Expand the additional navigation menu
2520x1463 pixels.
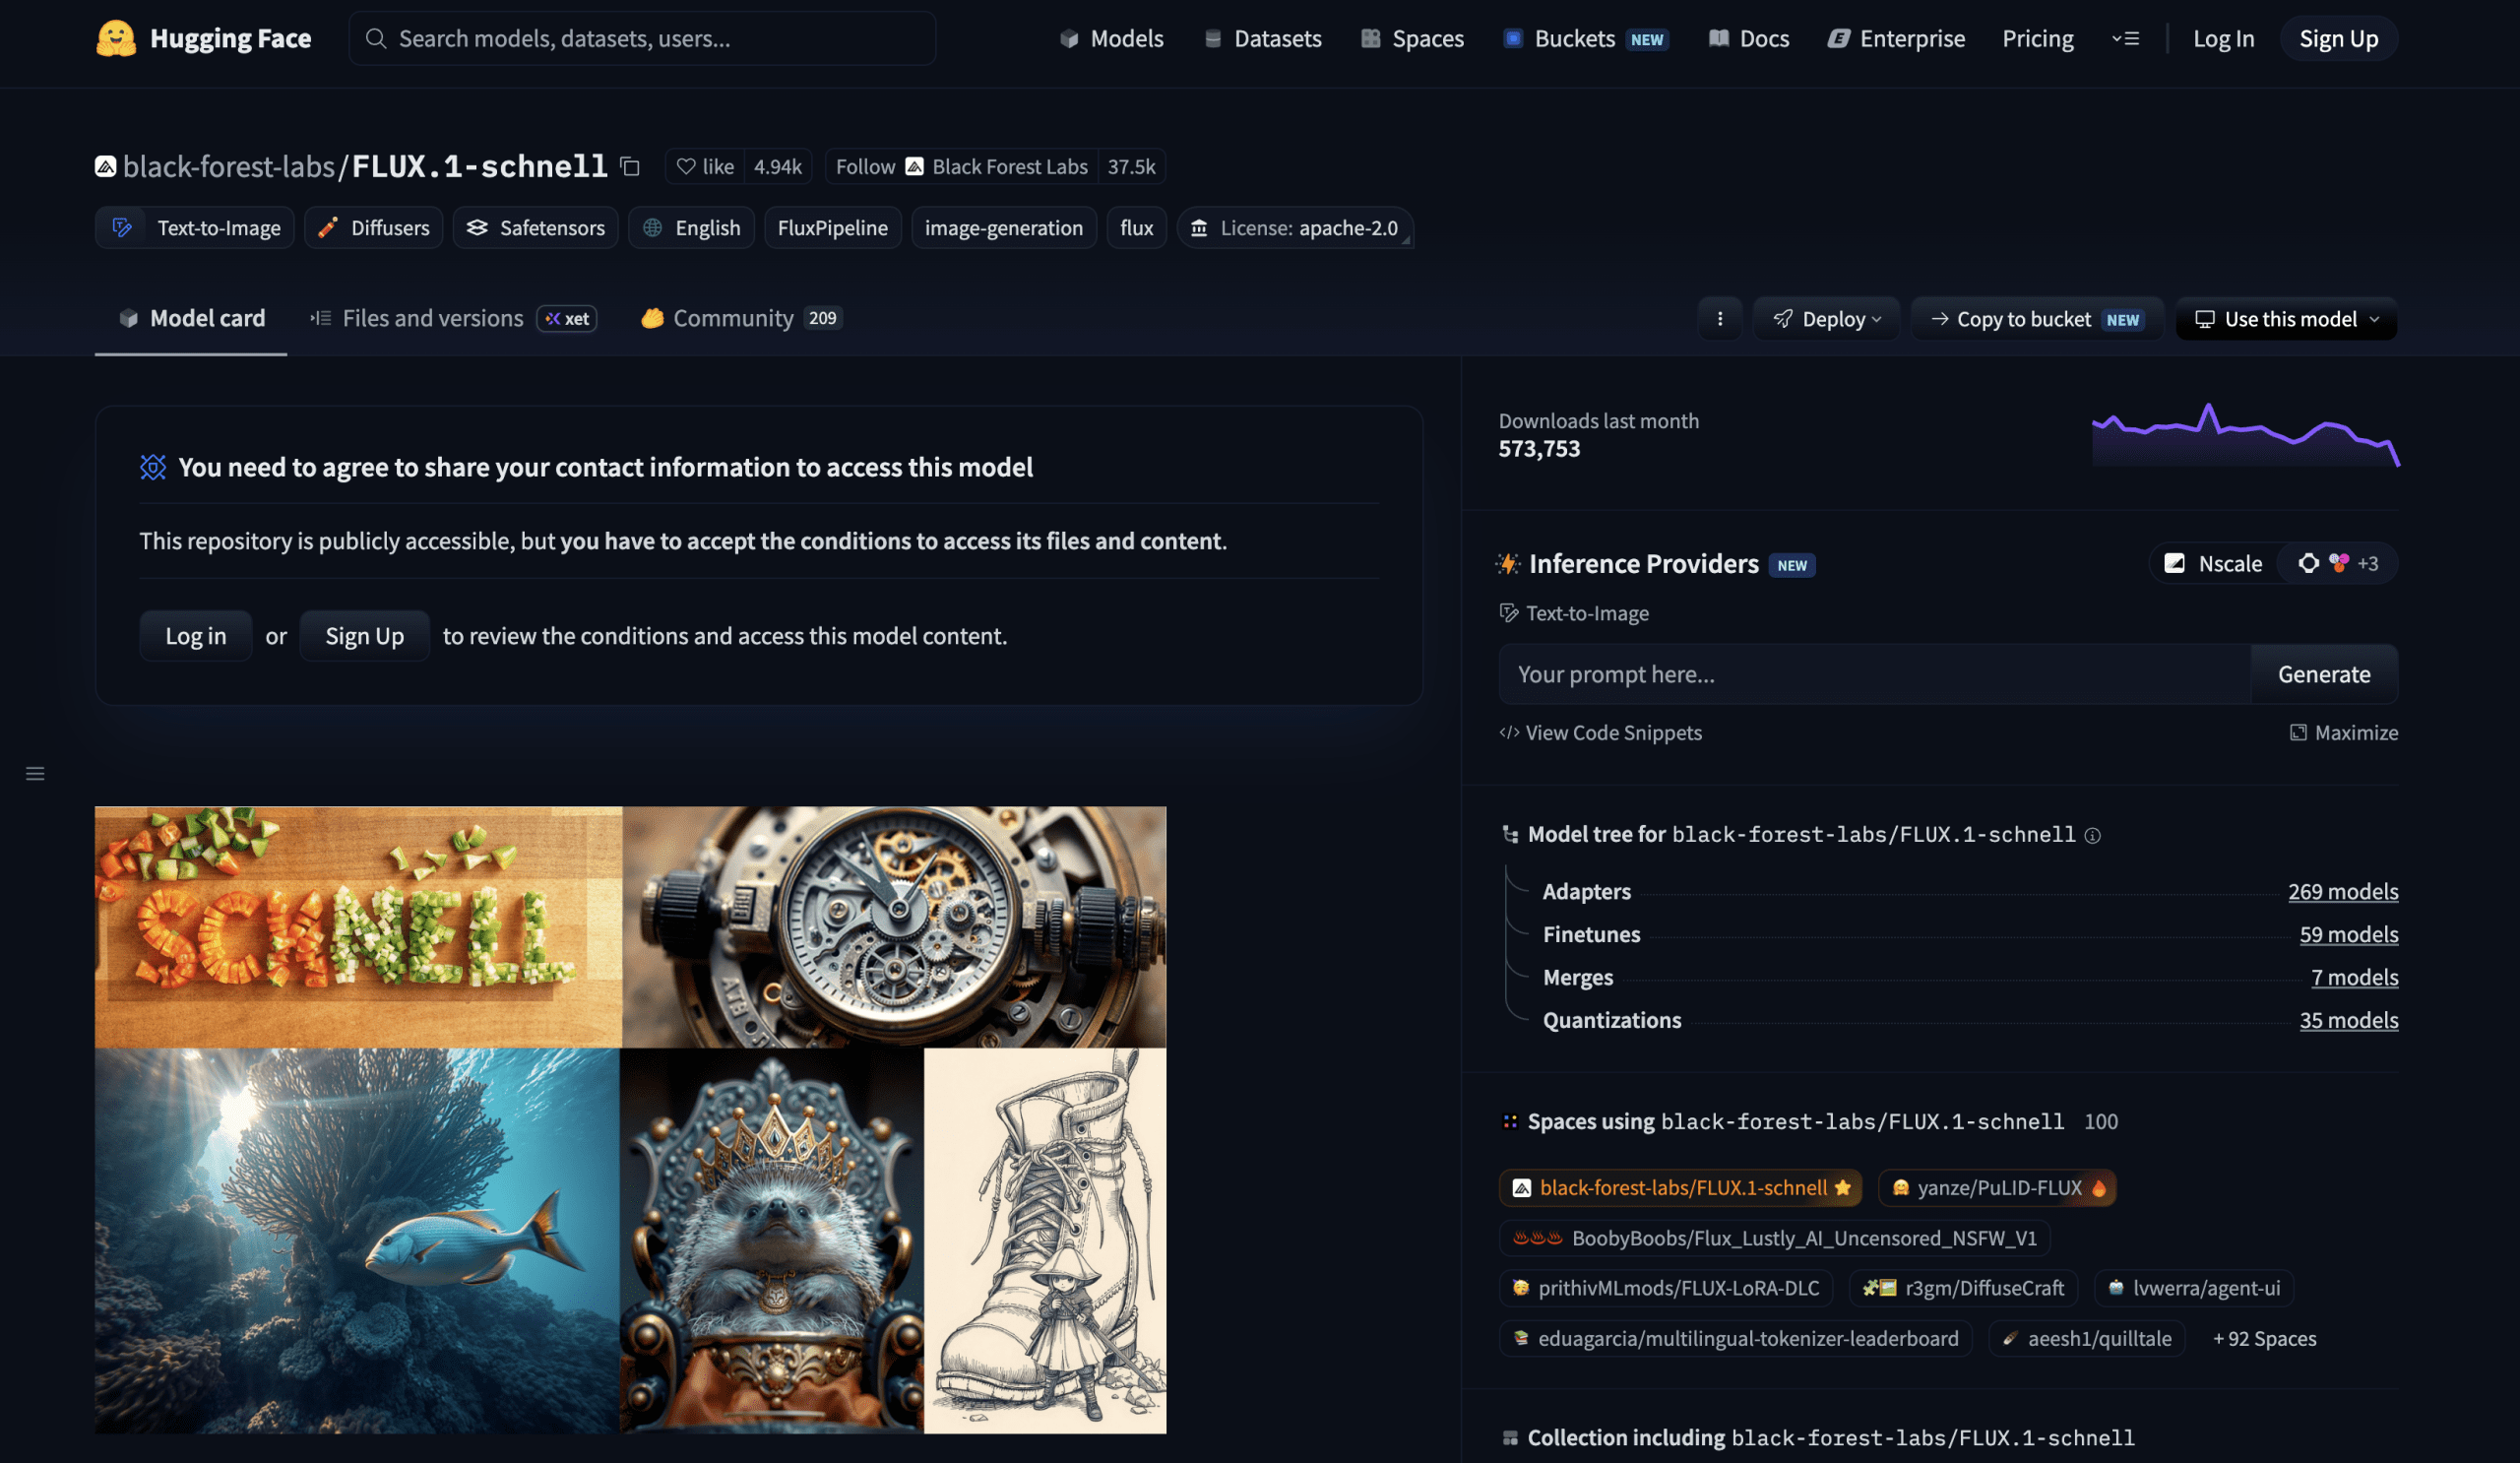[2125, 38]
